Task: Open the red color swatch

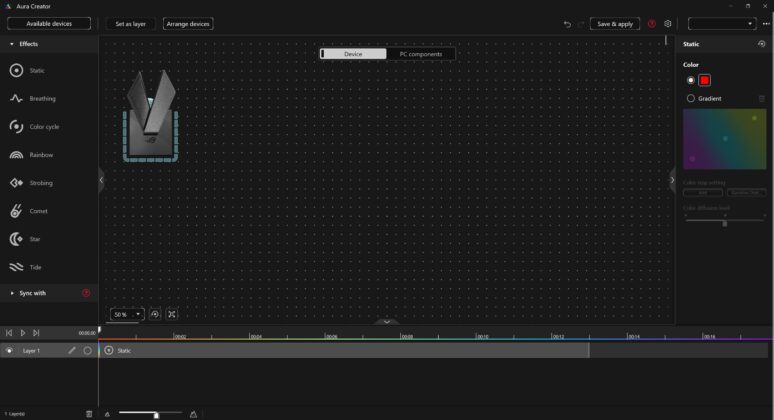Action: [x=704, y=80]
